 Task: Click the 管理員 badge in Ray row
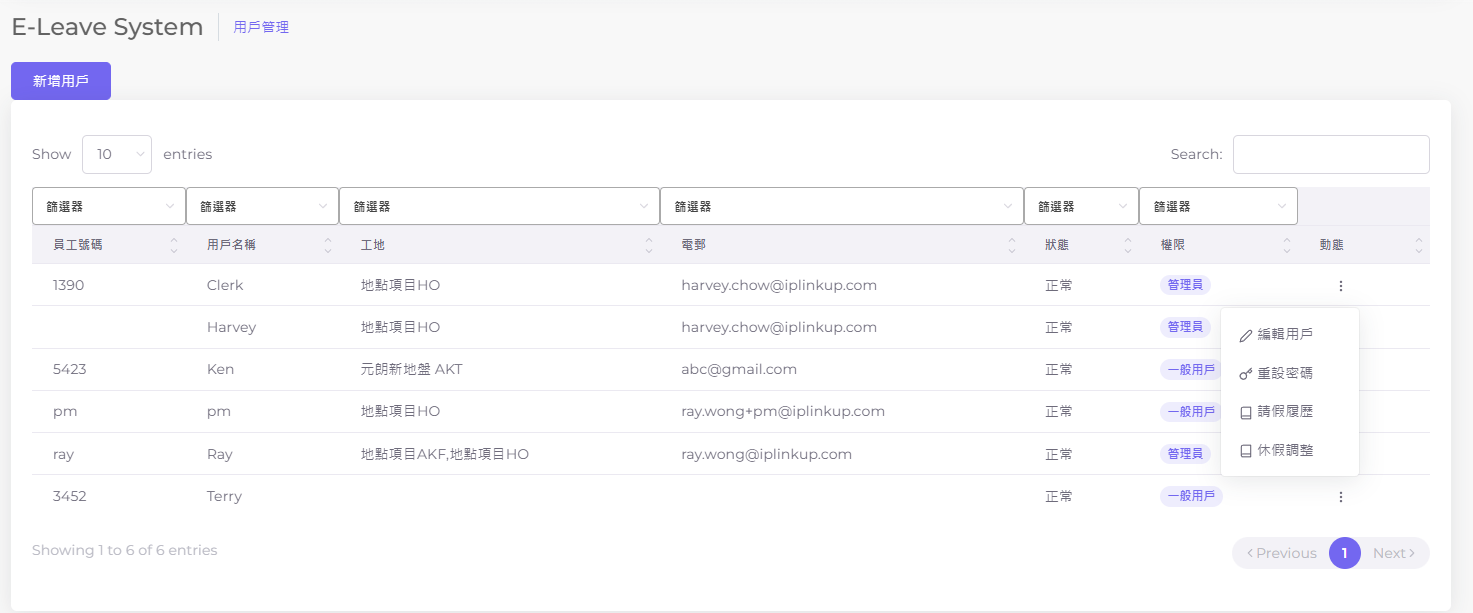1185,454
